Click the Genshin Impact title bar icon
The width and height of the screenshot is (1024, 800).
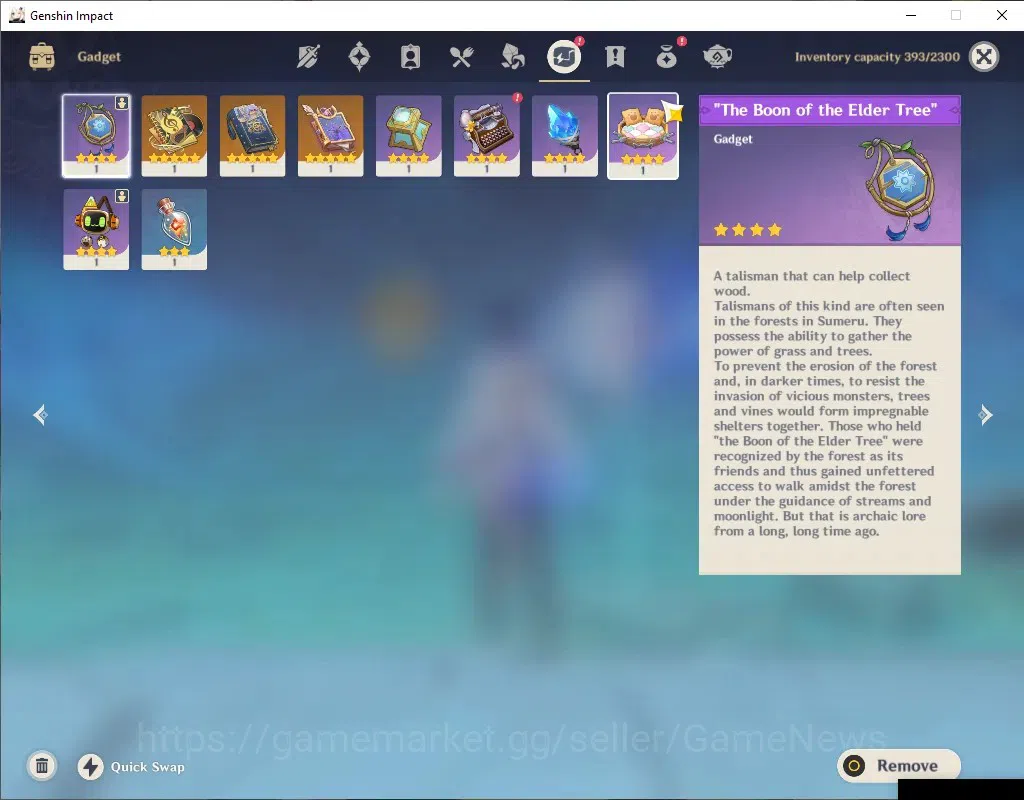pyautogui.click(x=17, y=15)
